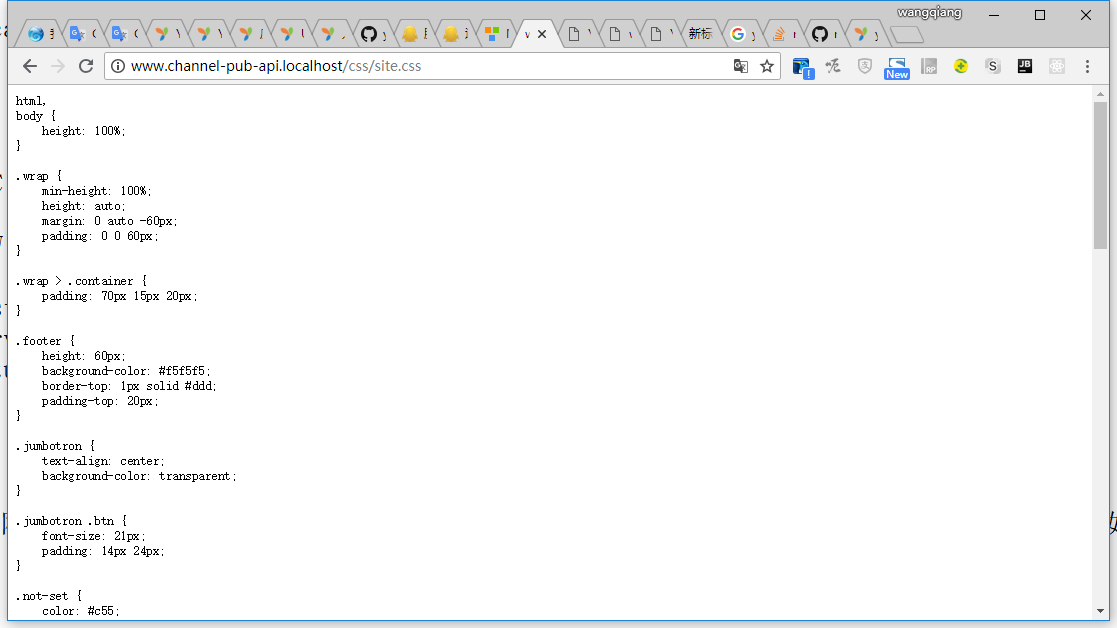Screen dimensions: 1117x628
Task: Open the blue extension with exclamation badge
Action: [803, 68]
